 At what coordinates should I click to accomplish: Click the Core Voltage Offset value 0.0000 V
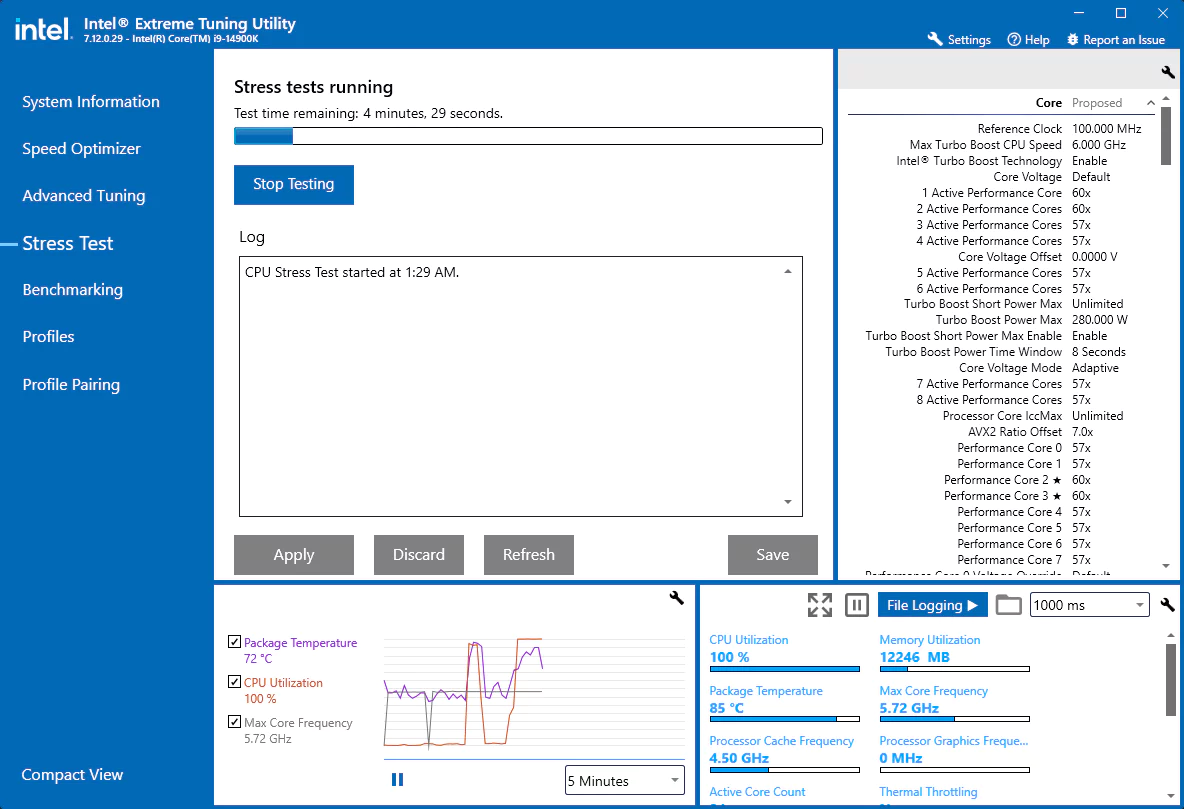point(1094,257)
